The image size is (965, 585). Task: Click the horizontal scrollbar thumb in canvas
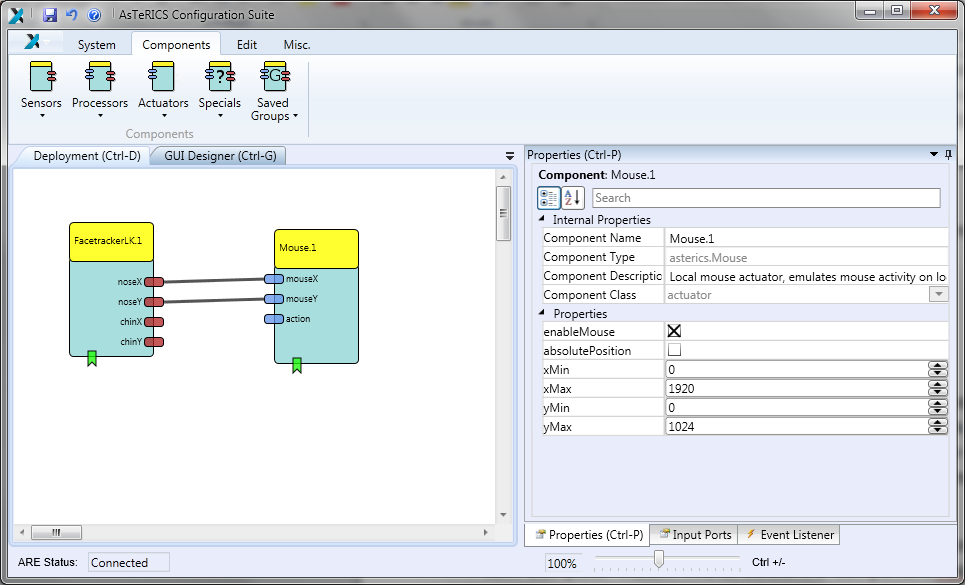(56, 533)
